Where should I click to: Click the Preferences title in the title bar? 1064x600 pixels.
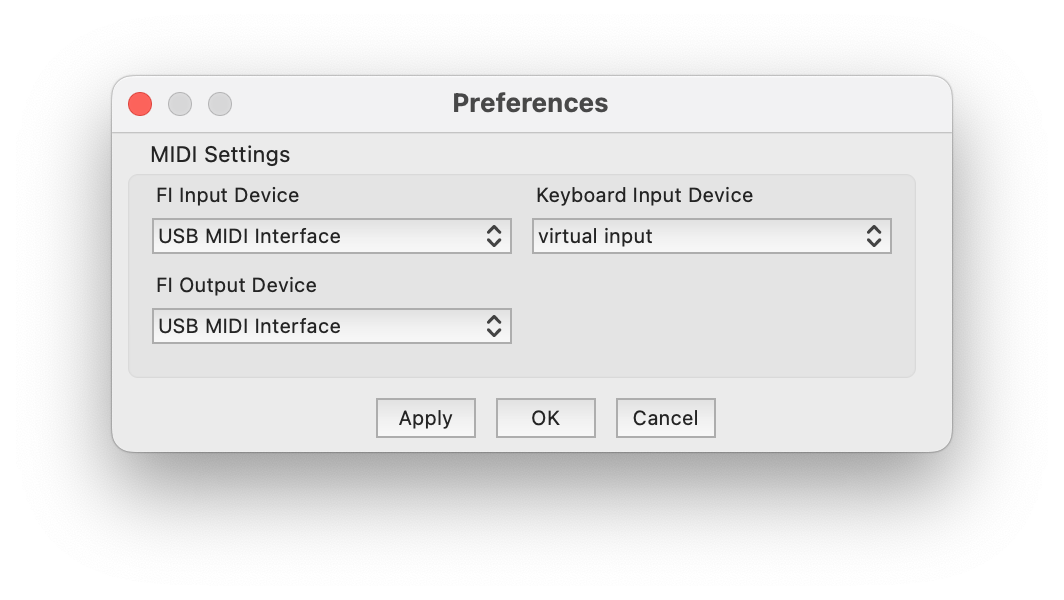530,103
